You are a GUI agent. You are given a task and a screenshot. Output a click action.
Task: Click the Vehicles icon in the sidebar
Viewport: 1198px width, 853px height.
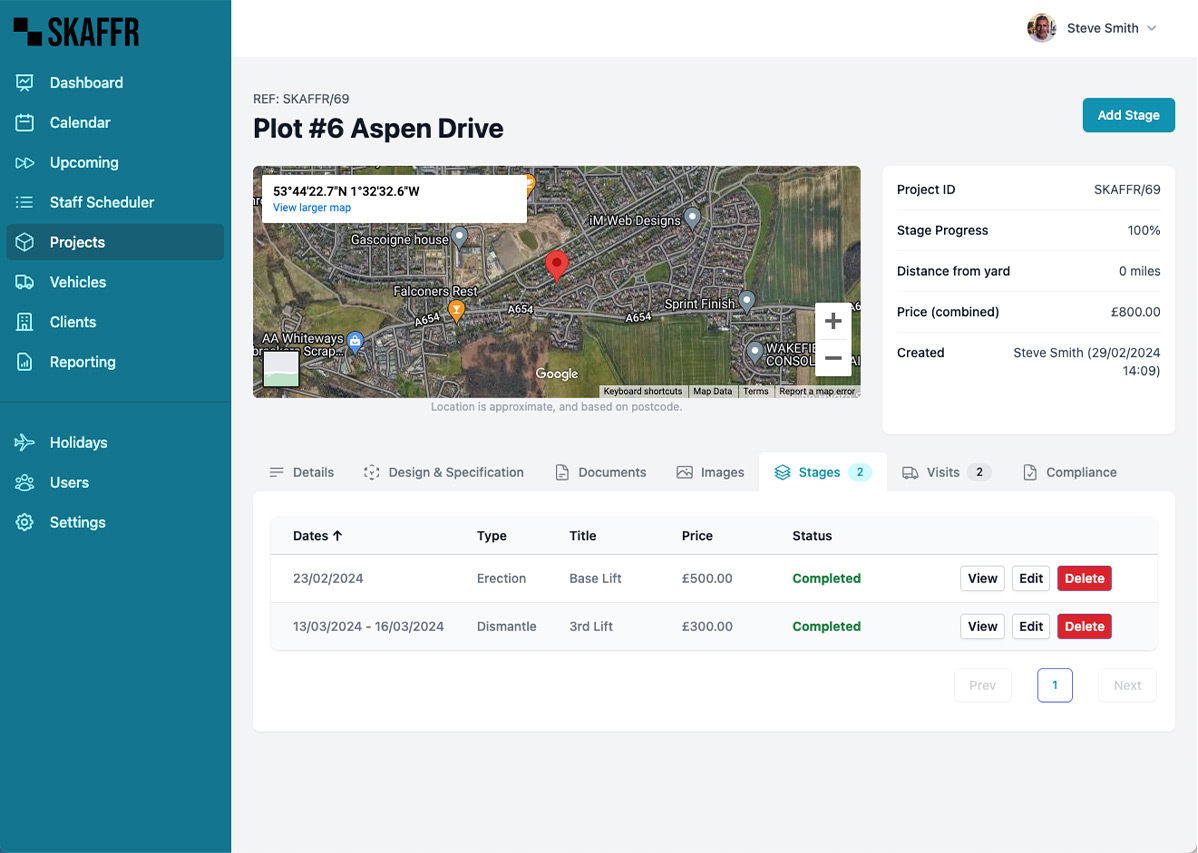coord(24,282)
